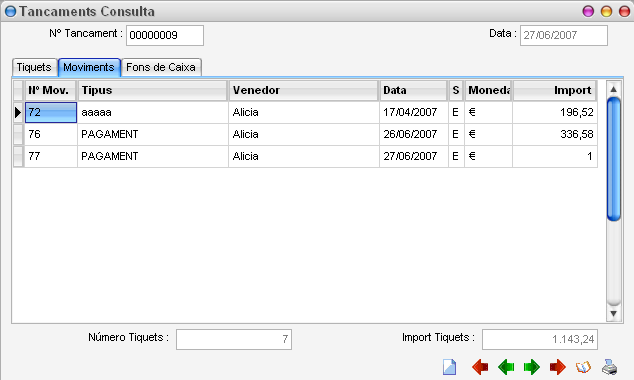The image size is (634, 380).
Task: Click the Número Tiquets field
Action: pyautogui.click(x=234, y=339)
